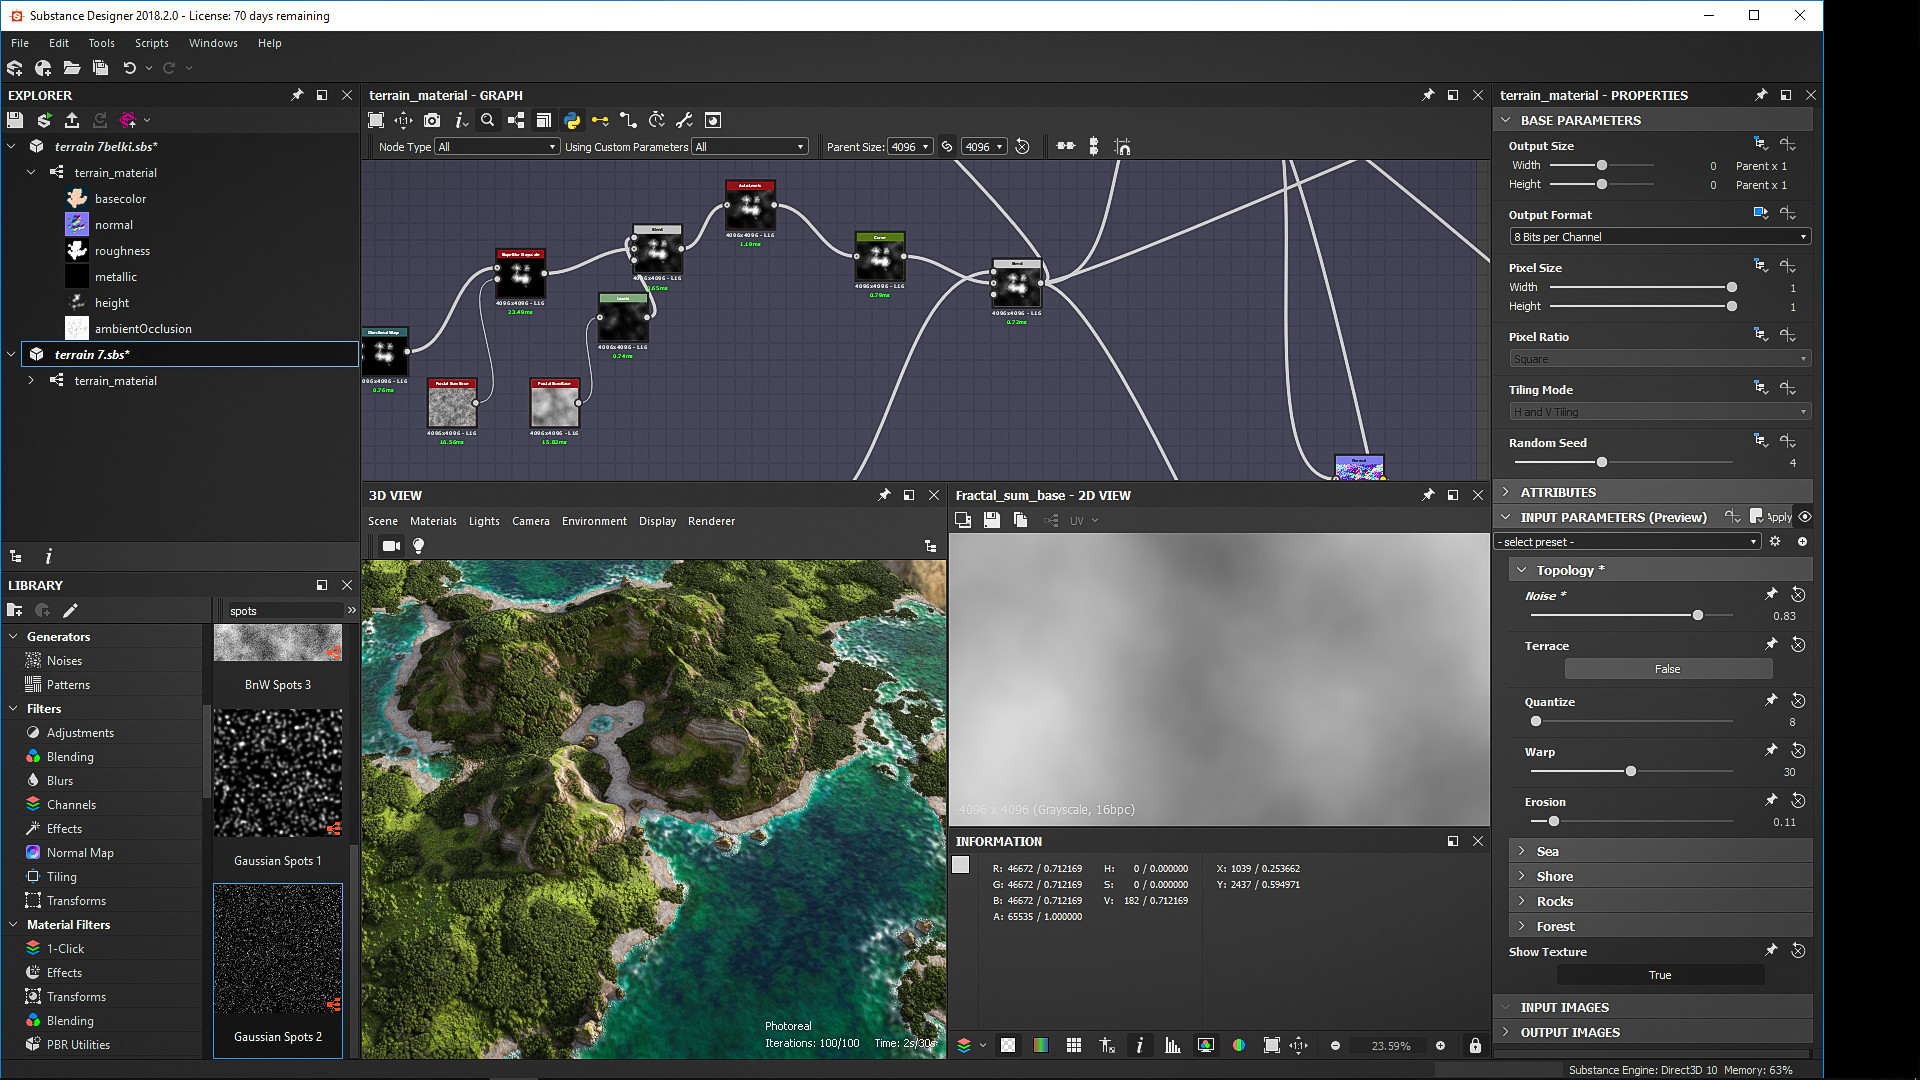Open the Renderer menu in 3D View
1920x1080 pixels.
click(711, 521)
